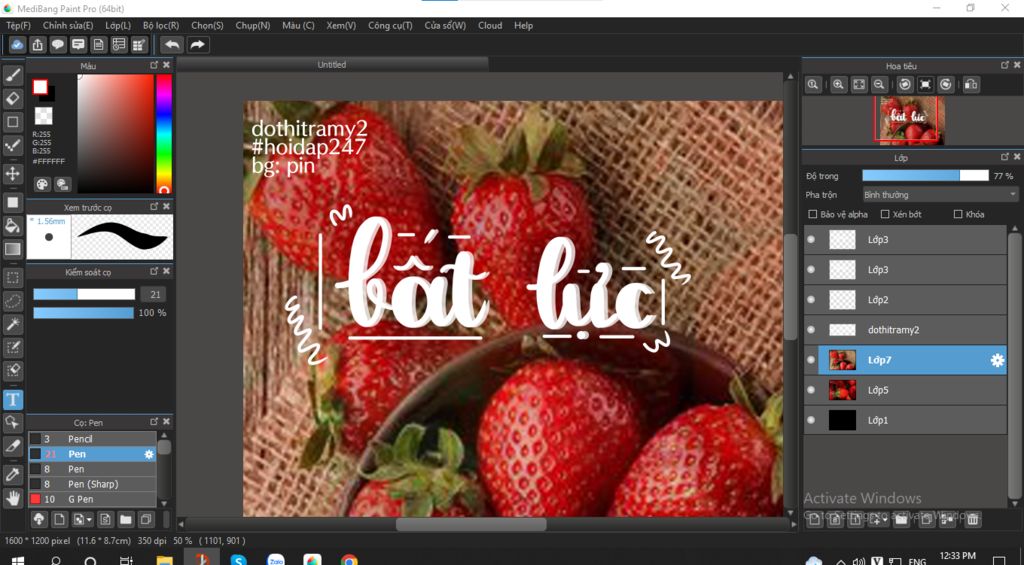Screen dimensions: 1024x565
Task: Hide the Lớp7 layer
Action: coord(811,360)
